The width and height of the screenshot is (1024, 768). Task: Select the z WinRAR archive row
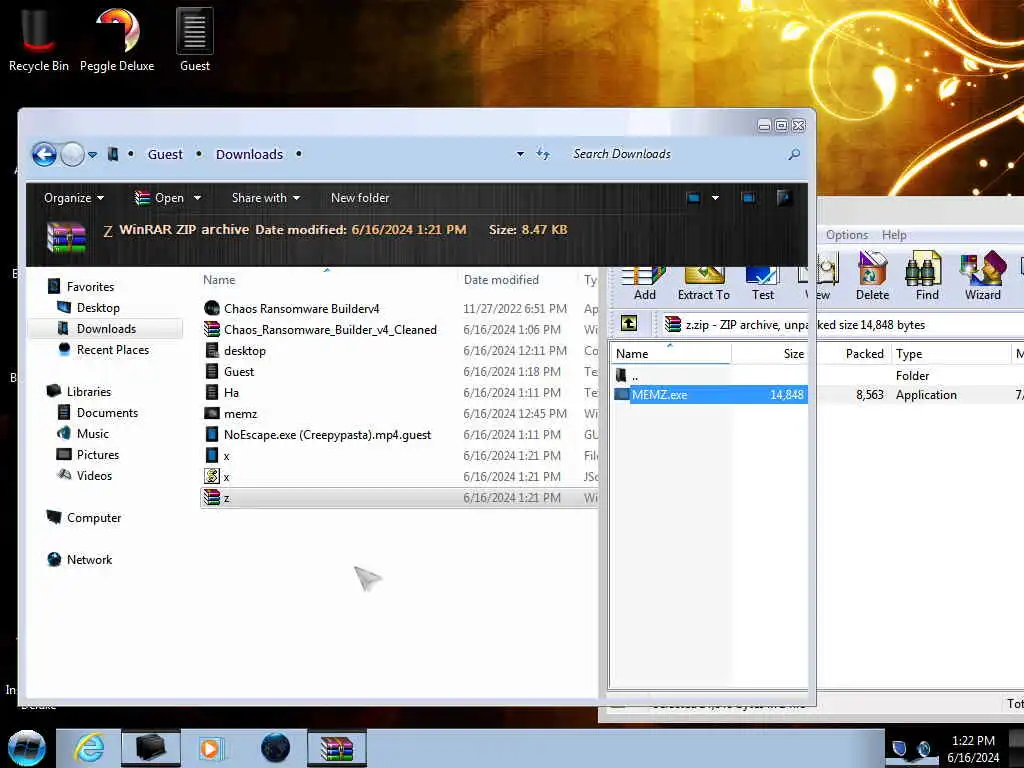(398, 498)
